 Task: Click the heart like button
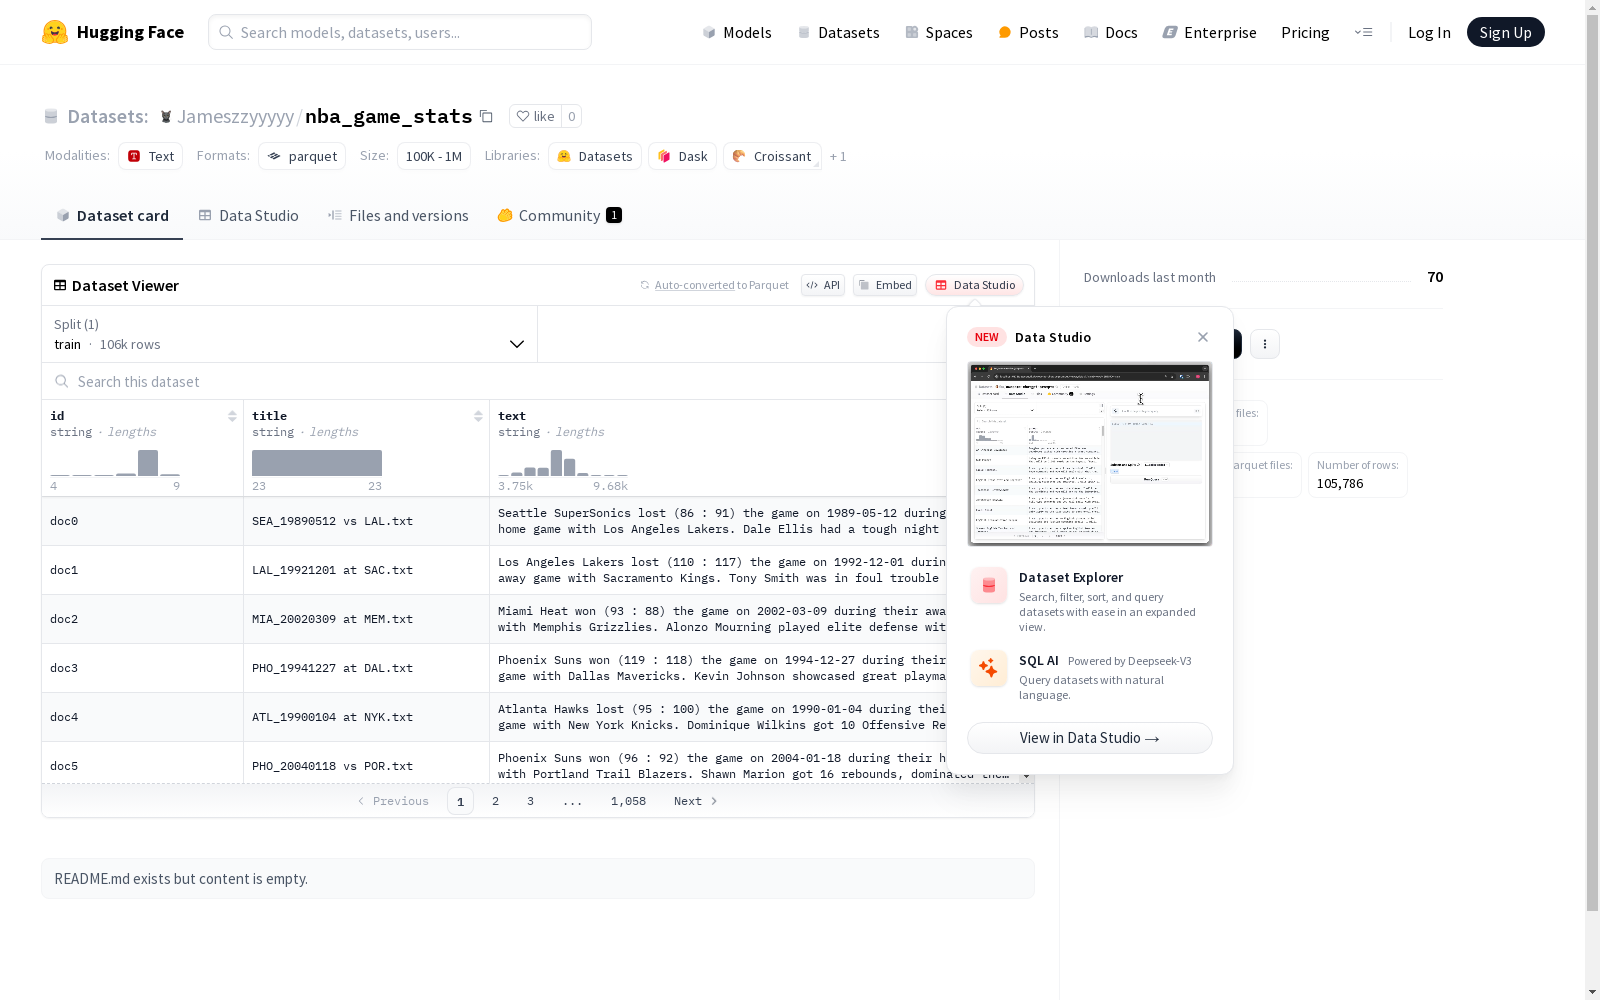point(535,116)
